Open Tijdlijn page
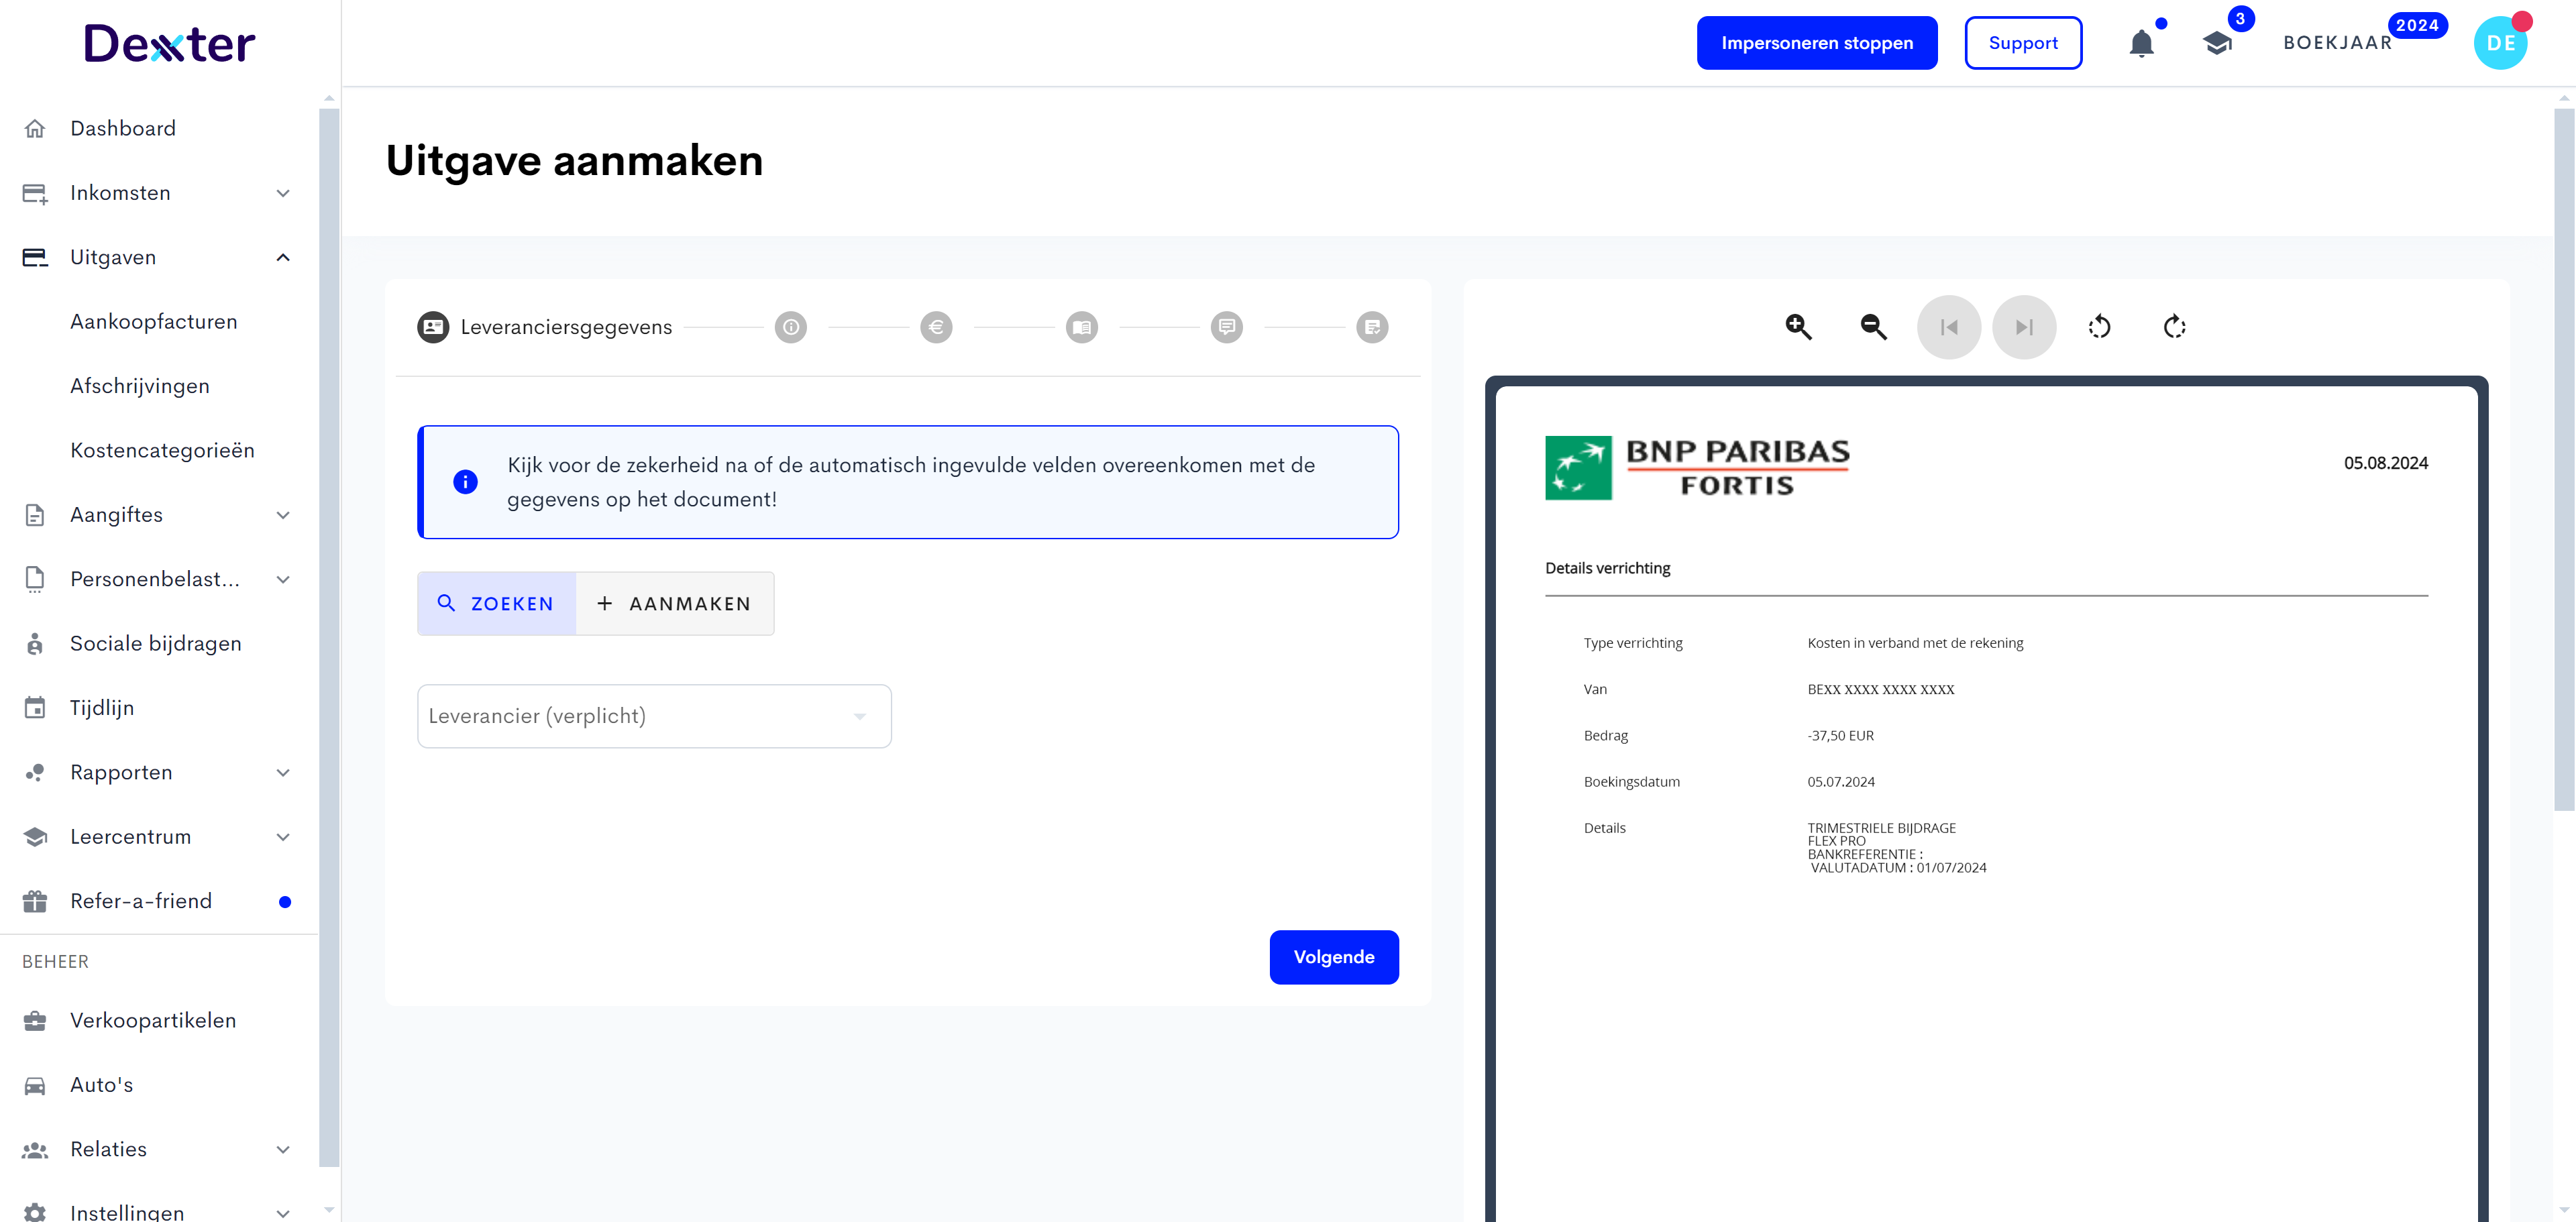Screen dimensions: 2576x1222 102,708
